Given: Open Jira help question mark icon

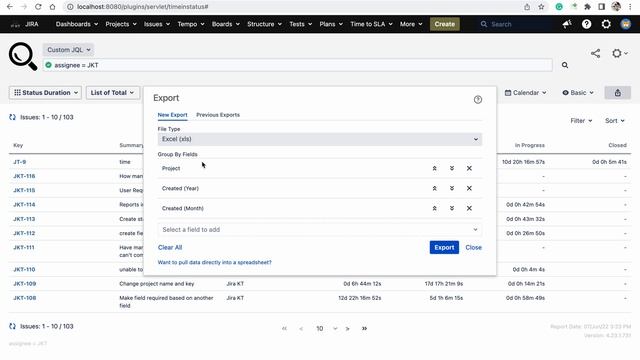Looking at the screenshot, I should pos(587,24).
